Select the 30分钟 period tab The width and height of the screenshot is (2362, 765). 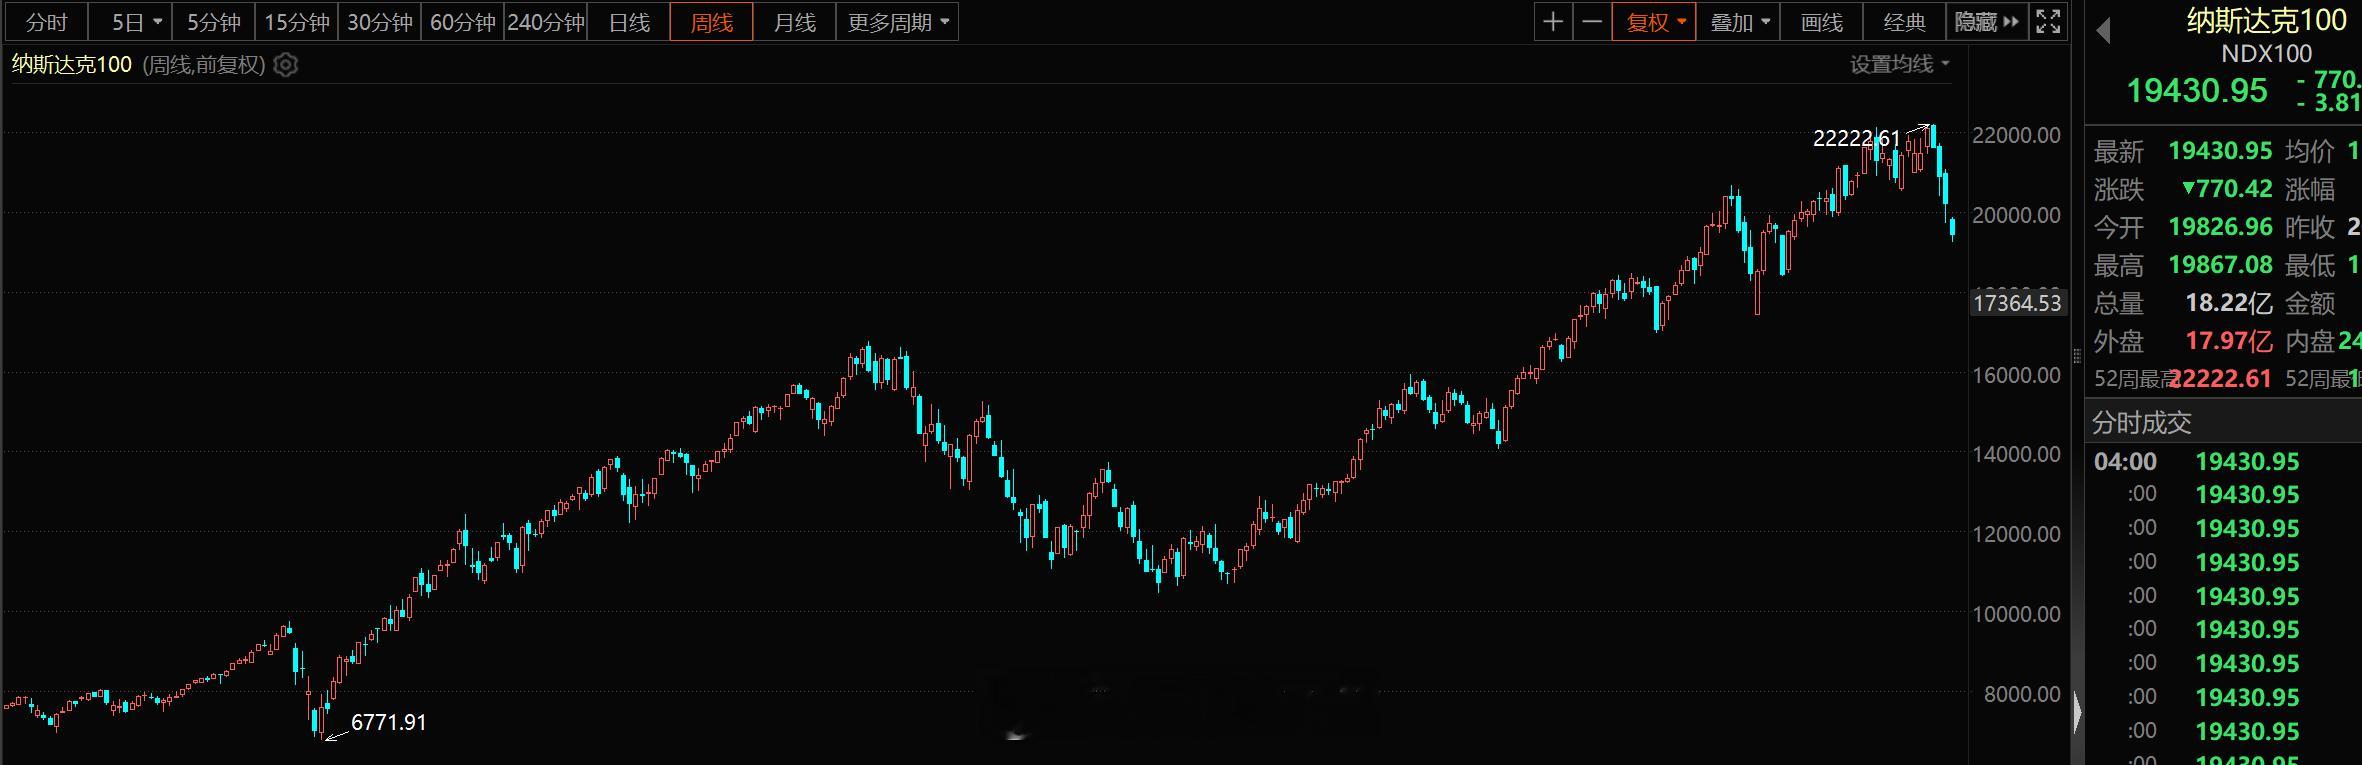tap(380, 22)
